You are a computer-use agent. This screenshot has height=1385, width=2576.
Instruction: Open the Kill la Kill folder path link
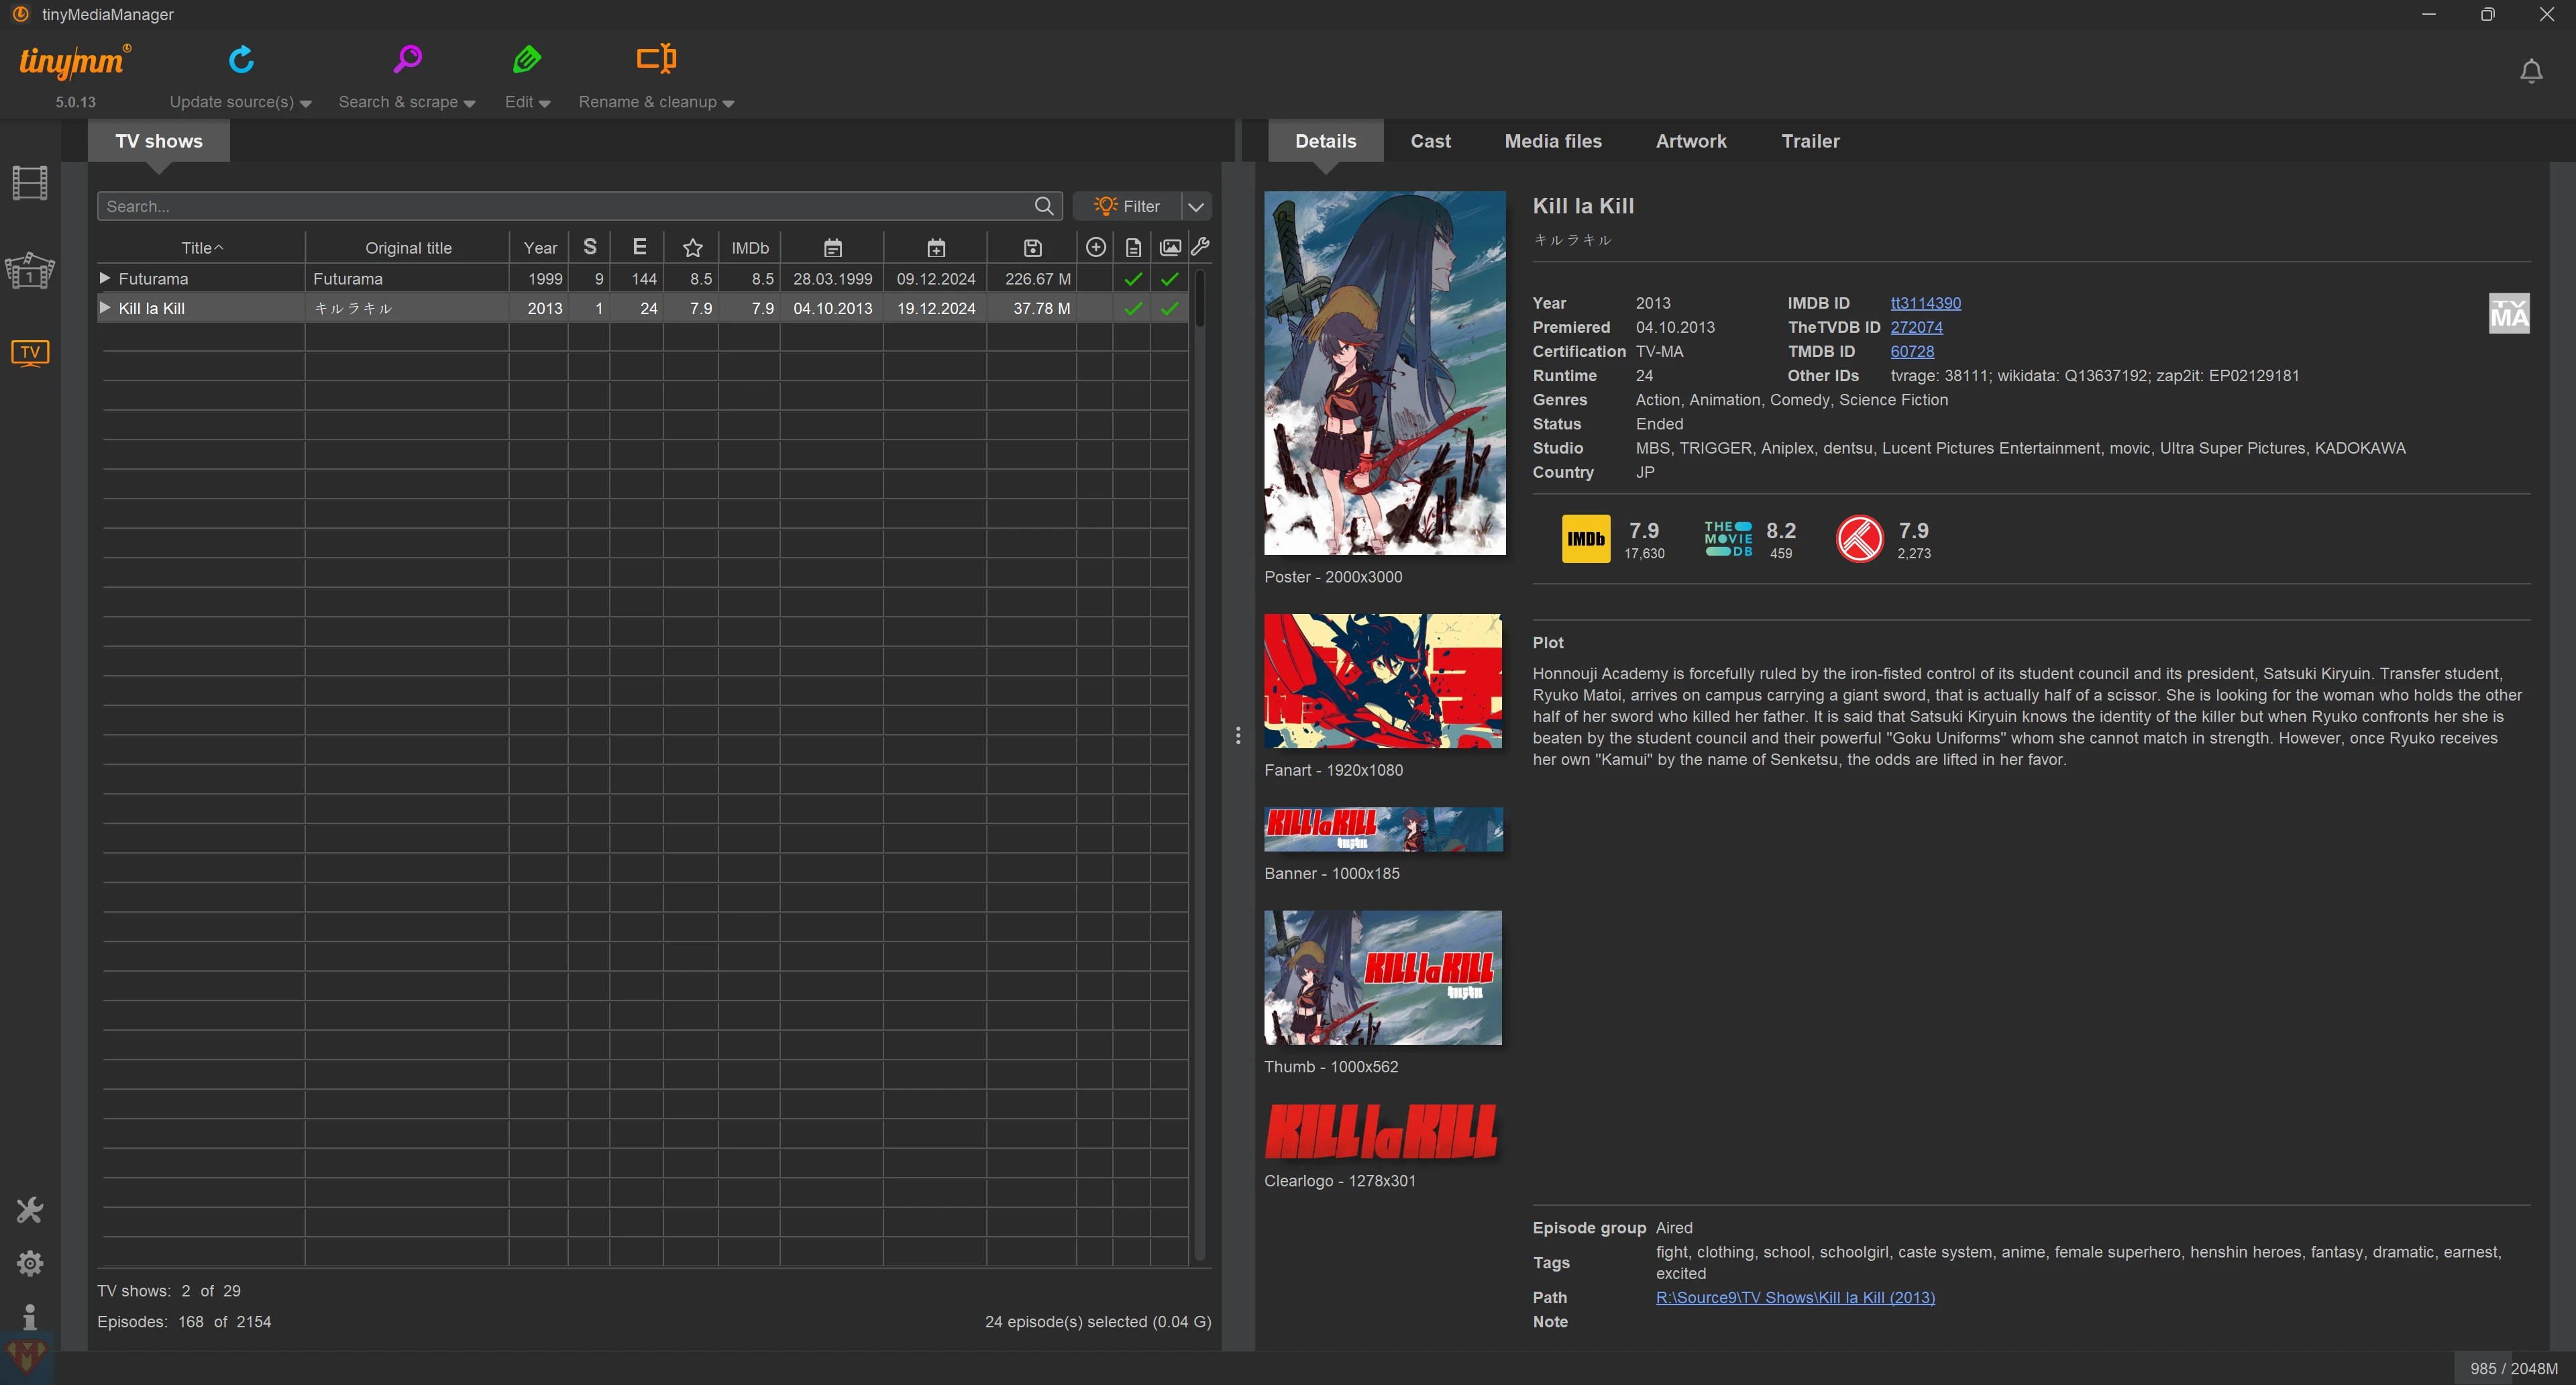[1795, 1297]
